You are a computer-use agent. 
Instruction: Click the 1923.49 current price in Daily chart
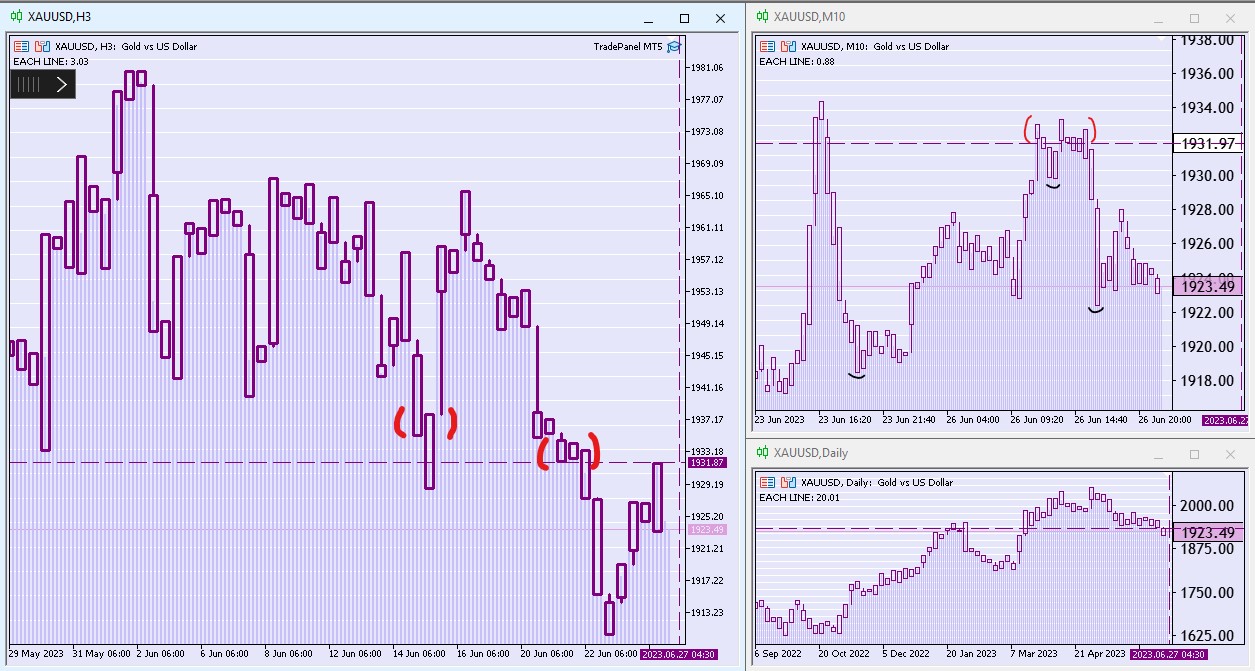point(1208,533)
